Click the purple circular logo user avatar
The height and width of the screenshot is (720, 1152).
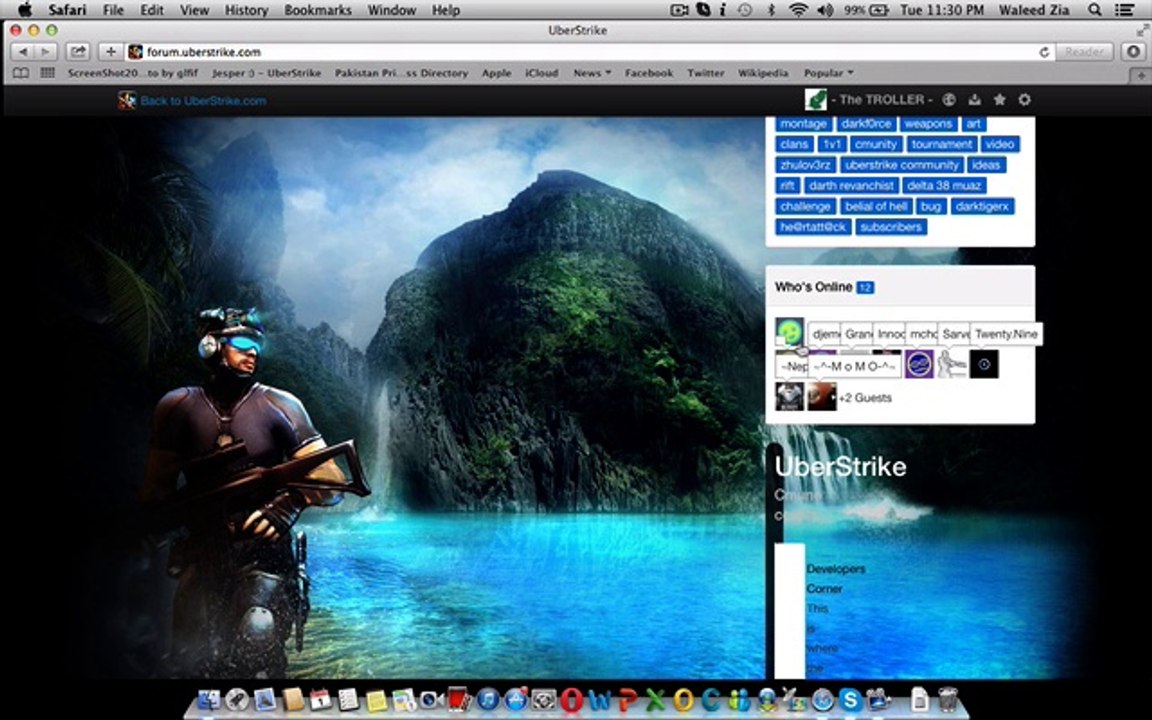pos(919,364)
